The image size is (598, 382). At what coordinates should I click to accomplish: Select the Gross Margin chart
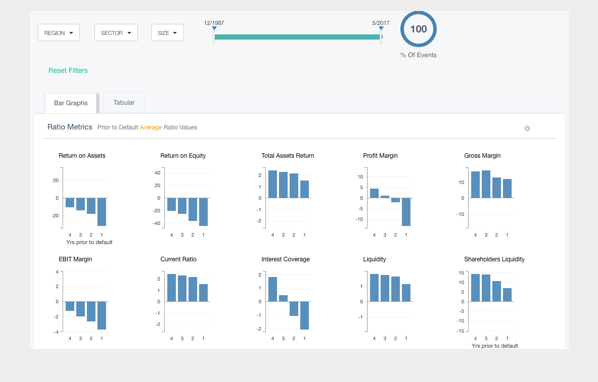tap(488, 195)
